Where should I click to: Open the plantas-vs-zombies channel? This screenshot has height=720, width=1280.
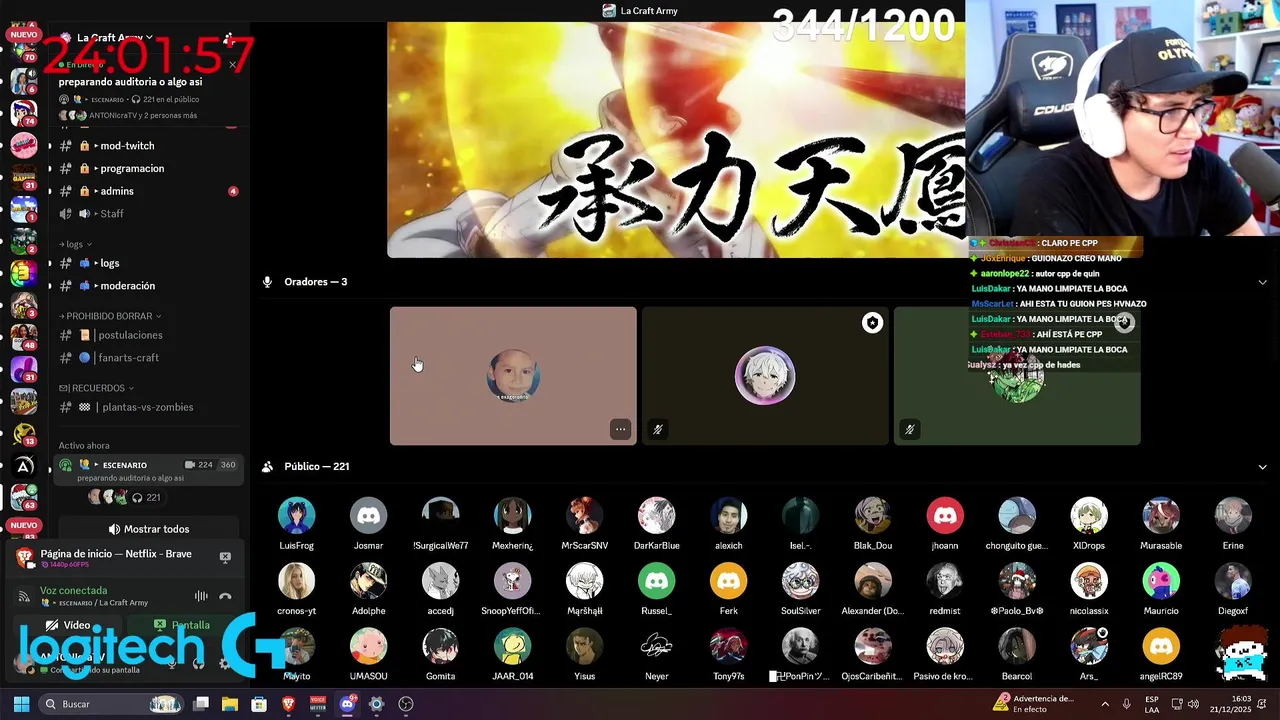click(148, 407)
